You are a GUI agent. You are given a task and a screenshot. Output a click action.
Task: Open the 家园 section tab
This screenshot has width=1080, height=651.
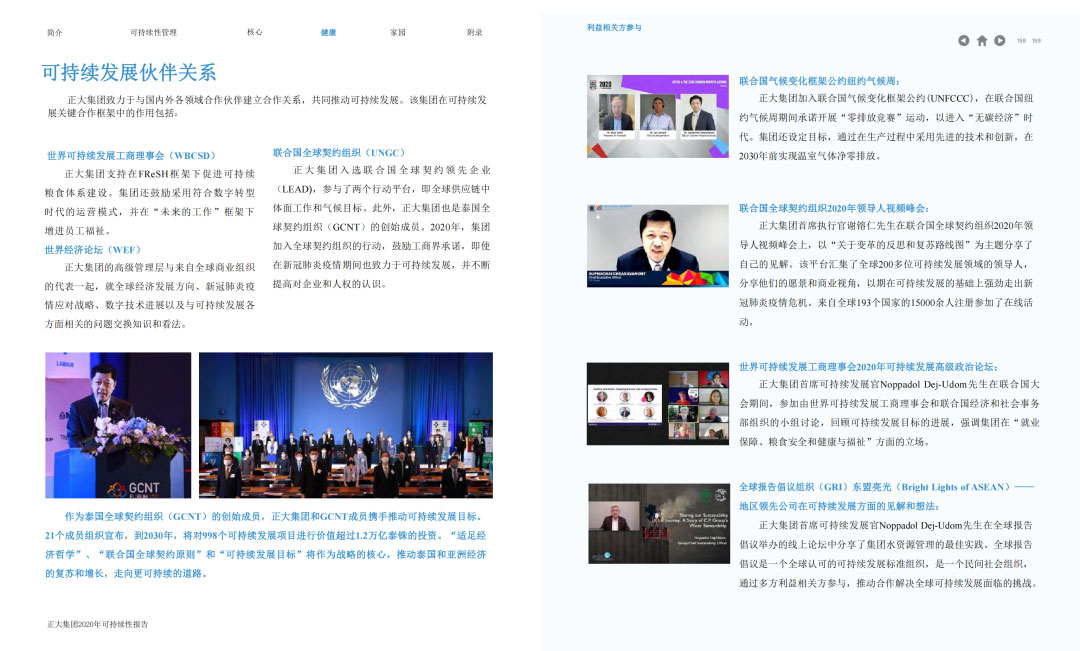point(398,32)
